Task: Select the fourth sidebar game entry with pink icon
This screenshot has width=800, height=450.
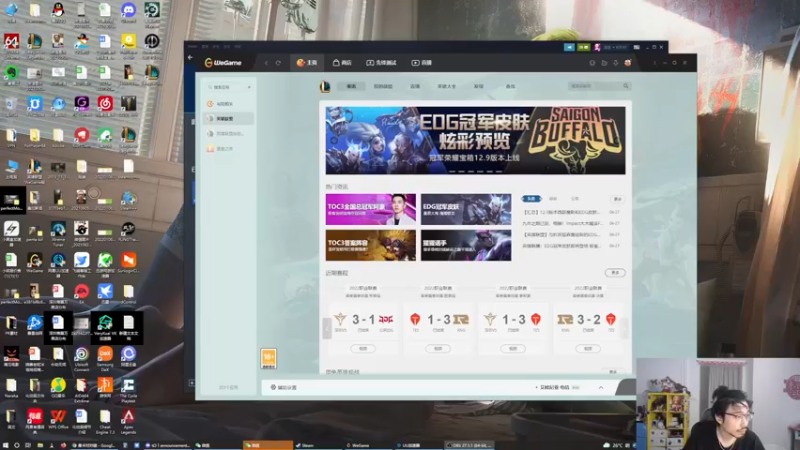Action: [x=228, y=148]
